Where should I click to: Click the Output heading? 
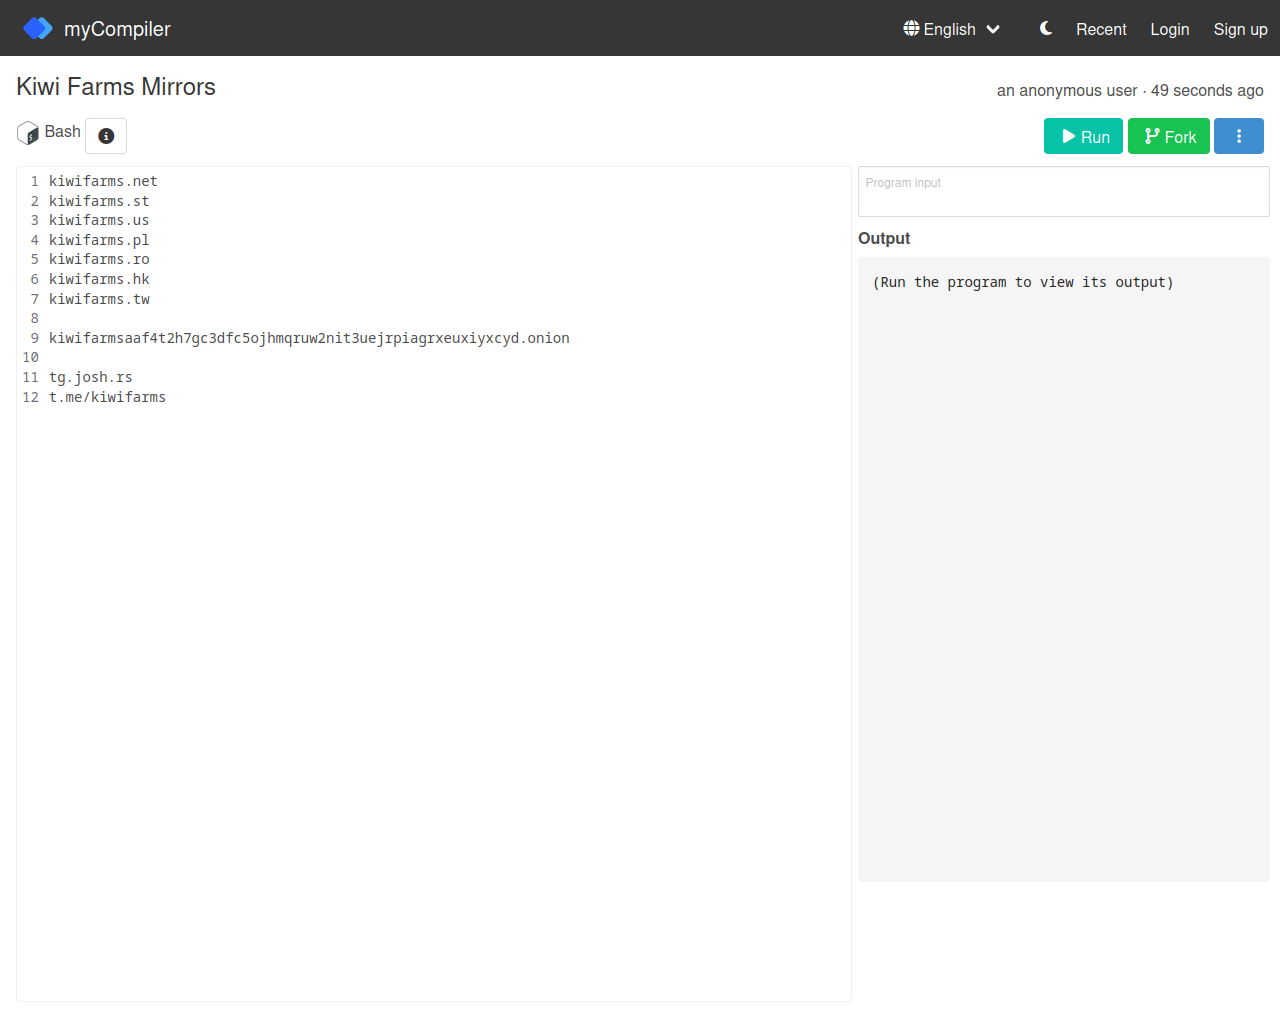click(x=884, y=238)
